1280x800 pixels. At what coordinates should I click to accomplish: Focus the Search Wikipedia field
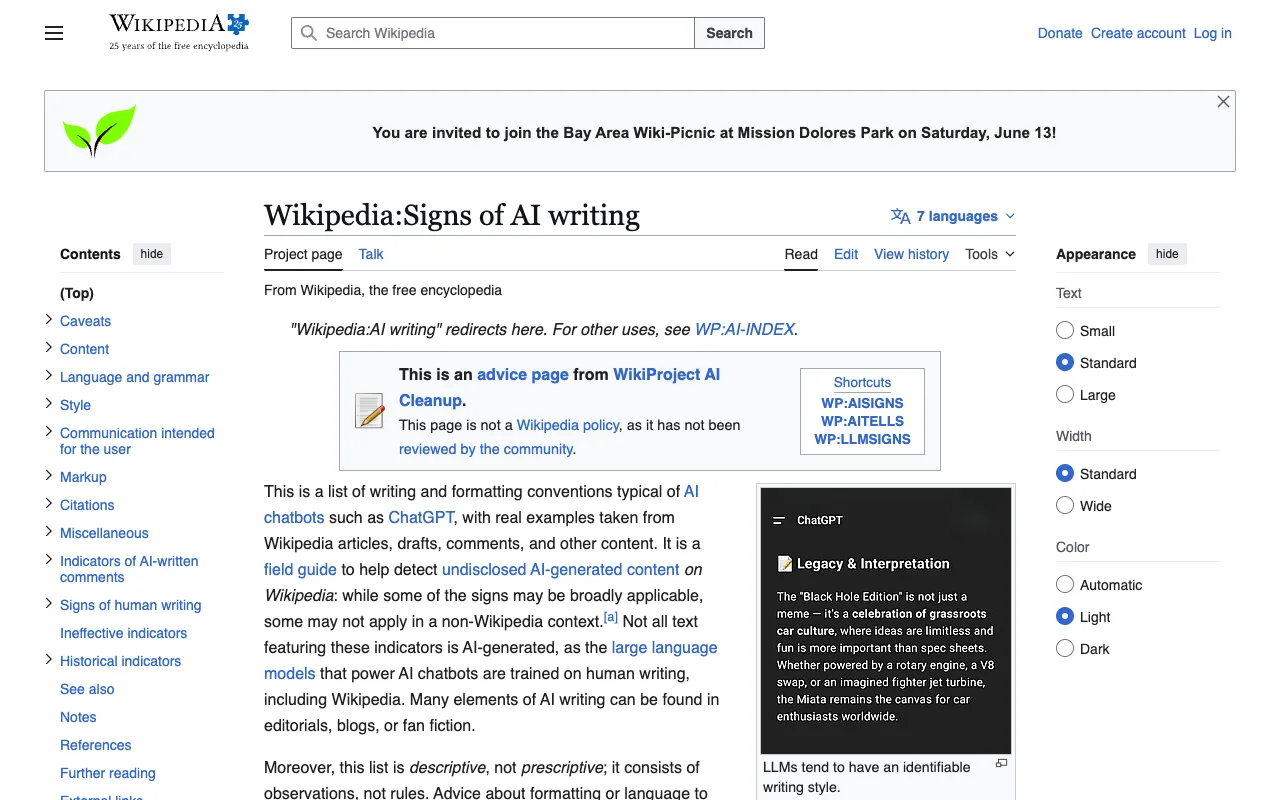tap(493, 33)
